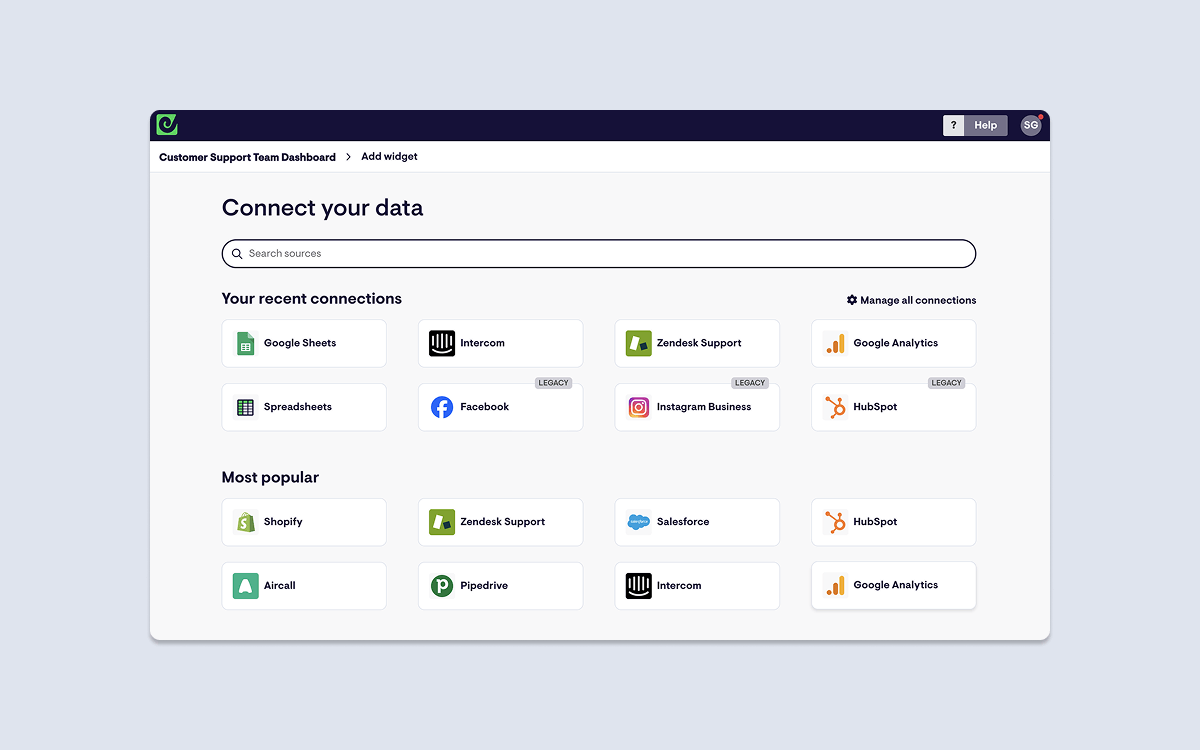Click the Connect your data heading
1200x750 pixels.
click(x=322, y=208)
